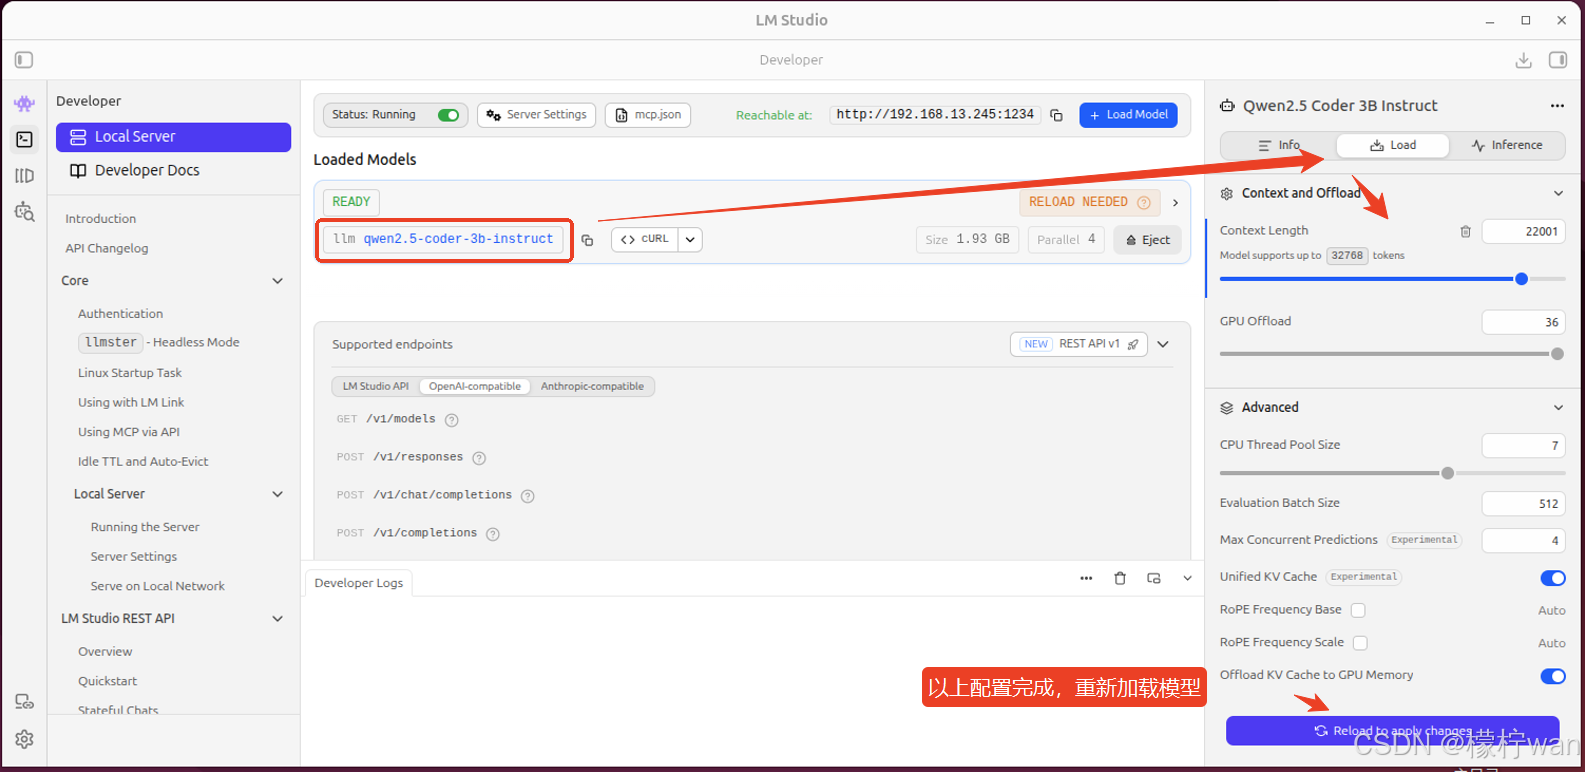Open app settings gear icon at bottom-left
This screenshot has height=772, width=1585.
pyautogui.click(x=24, y=738)
